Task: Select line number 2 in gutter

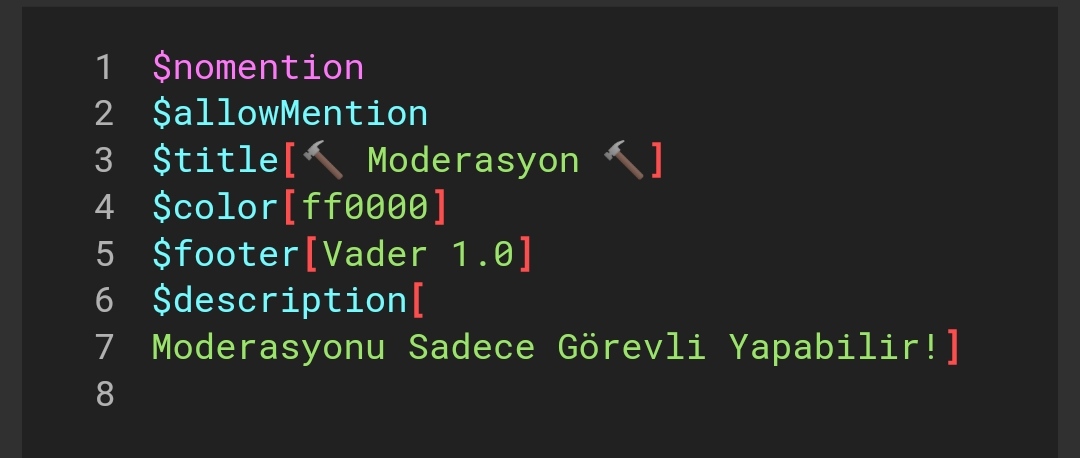Action: (104, 113)
